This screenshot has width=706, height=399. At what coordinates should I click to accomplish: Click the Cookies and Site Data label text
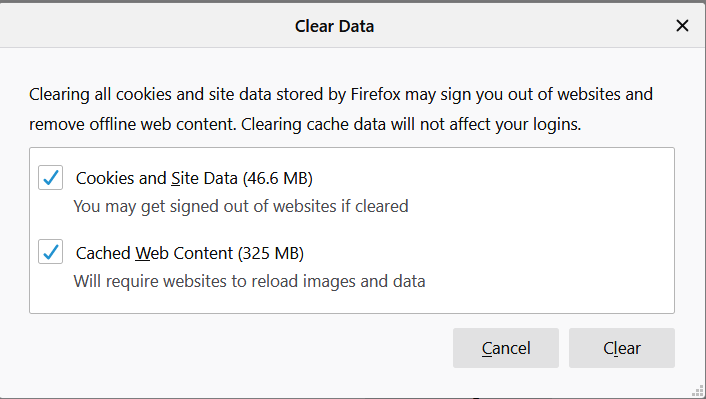(156, 178)
